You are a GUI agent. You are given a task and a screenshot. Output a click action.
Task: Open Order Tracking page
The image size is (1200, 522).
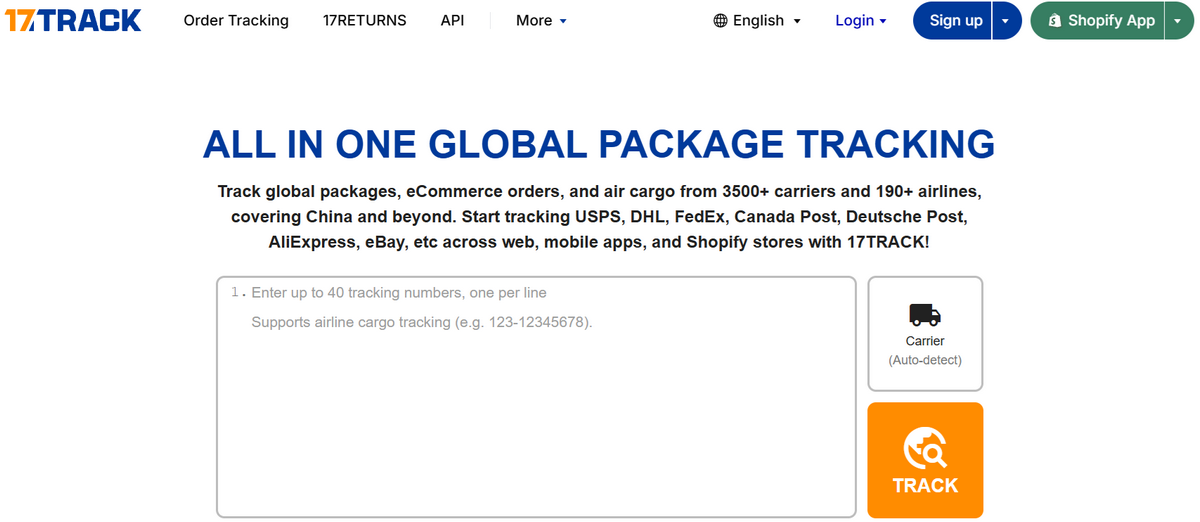point(236,21)
